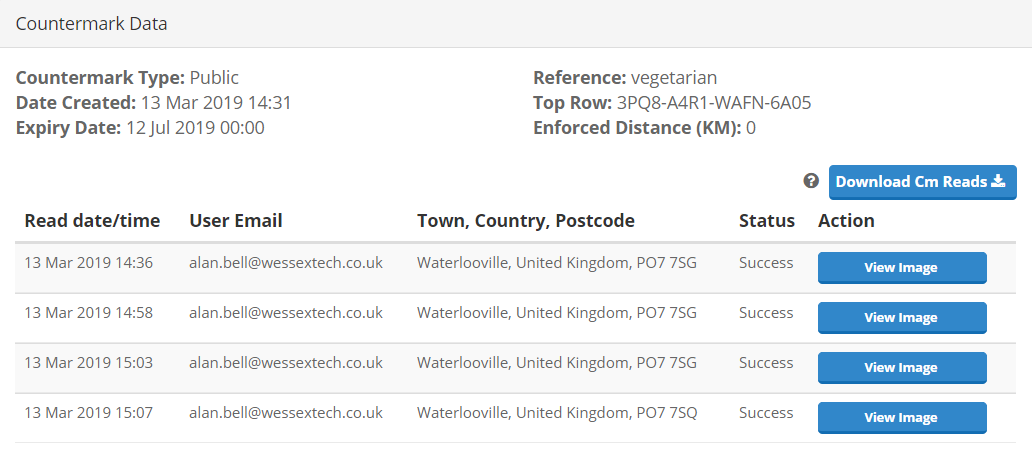This screenshot has height=466, width=1032.
Task: Click the Read date/time column header
Action: click(x=92, y=221)
